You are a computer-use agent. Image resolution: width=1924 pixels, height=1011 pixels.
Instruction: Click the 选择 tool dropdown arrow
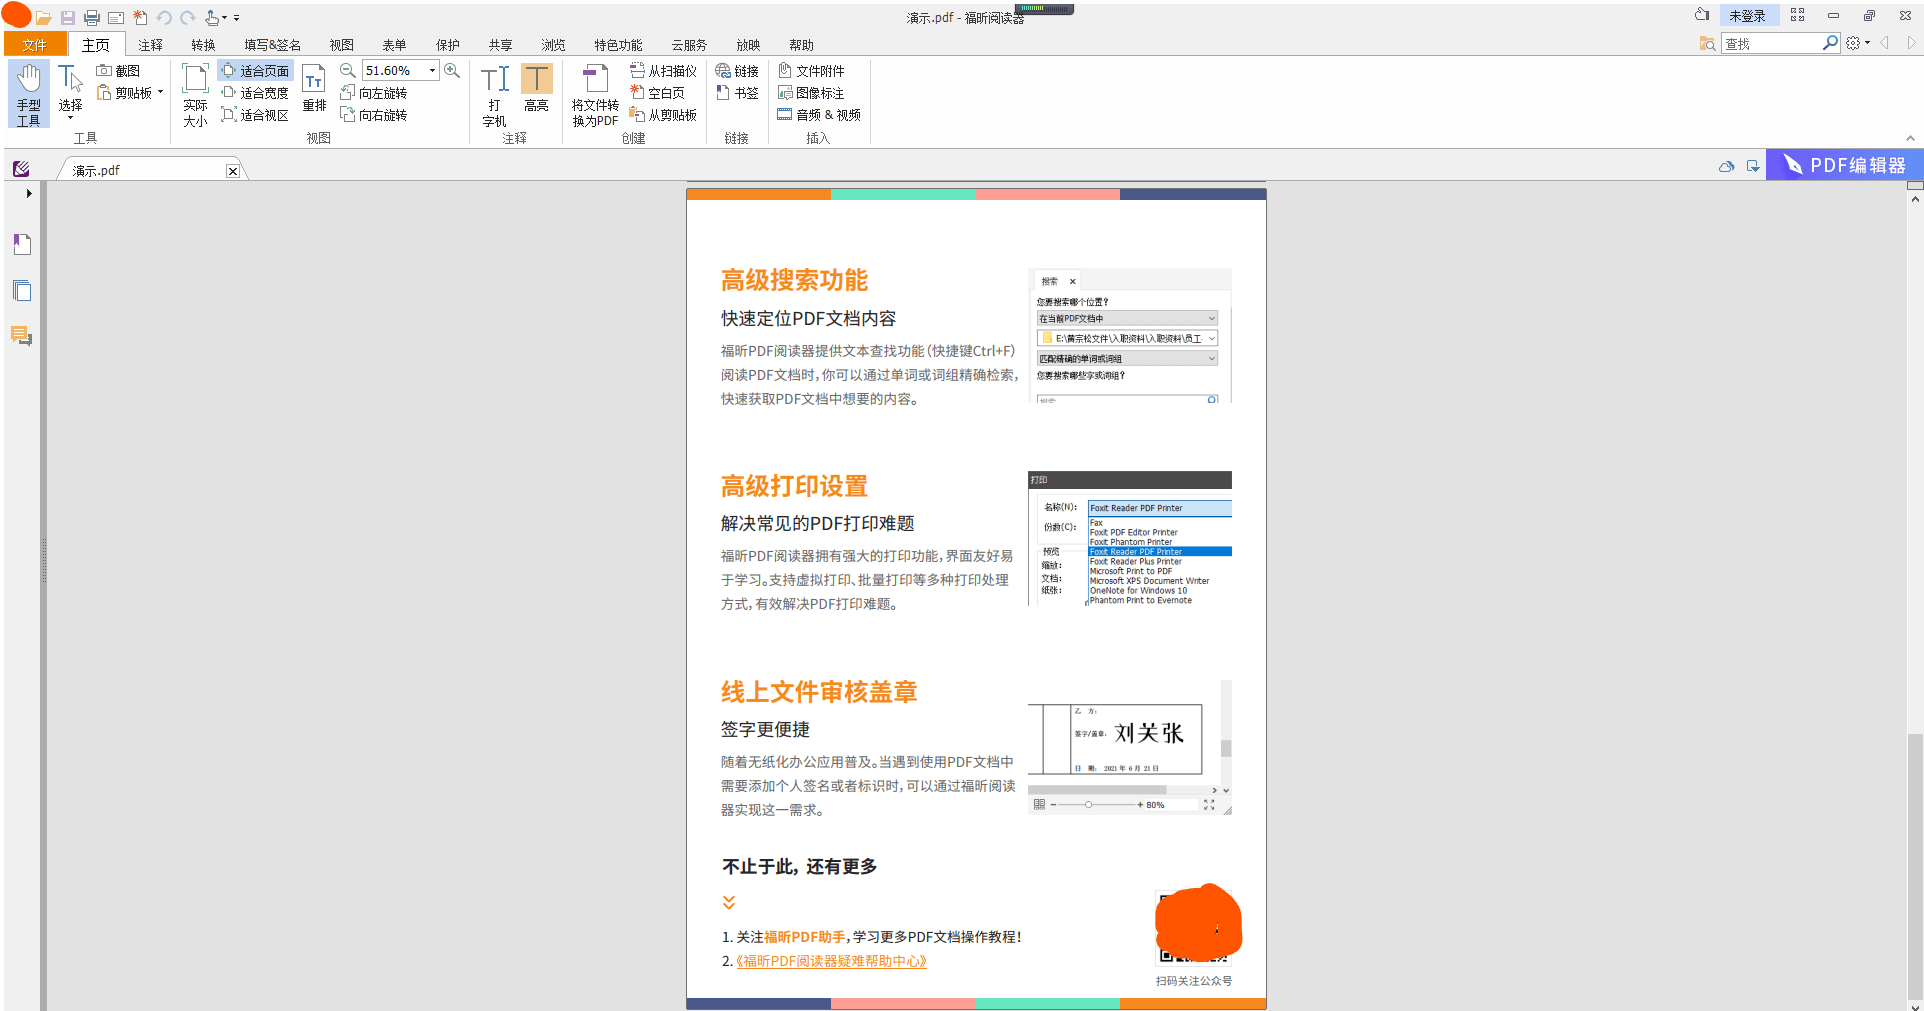pos(70,118)
